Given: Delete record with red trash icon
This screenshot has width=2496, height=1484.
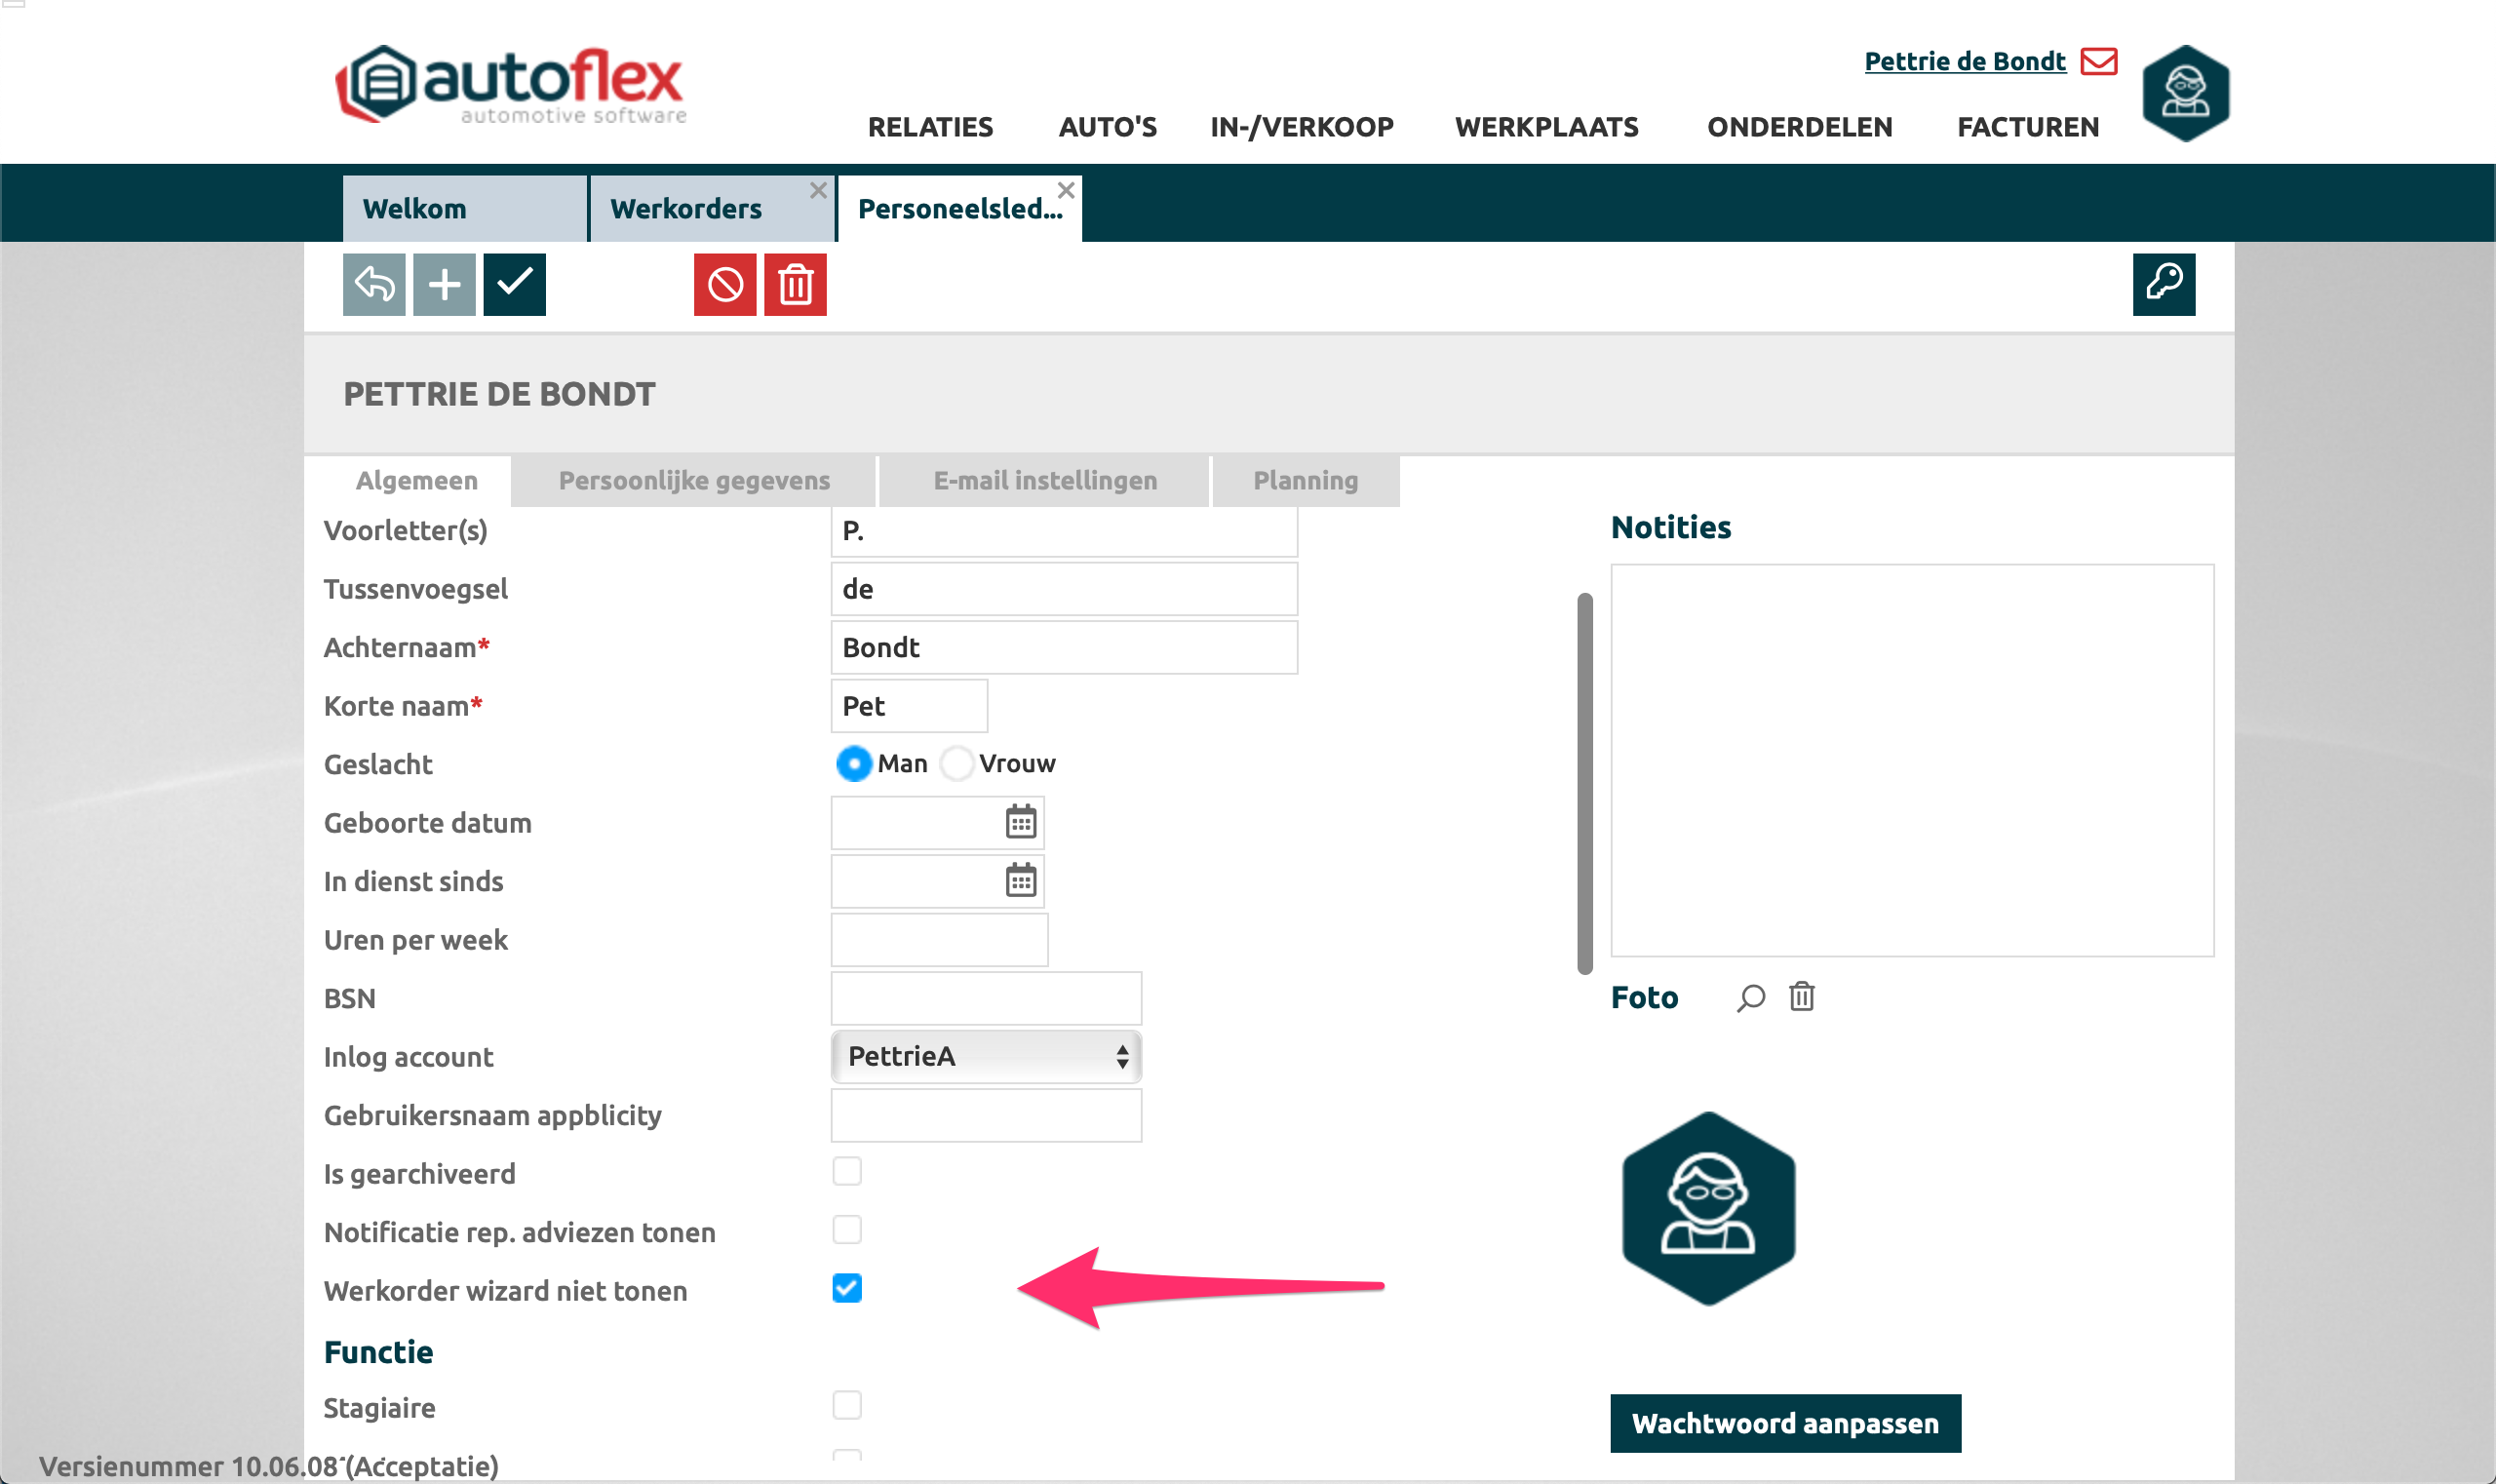Looking at the screenshot, I should 795,285.
